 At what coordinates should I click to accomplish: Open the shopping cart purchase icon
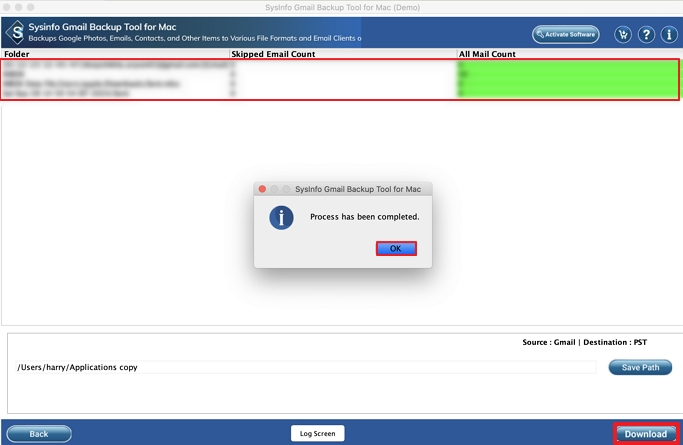(623, 34)
